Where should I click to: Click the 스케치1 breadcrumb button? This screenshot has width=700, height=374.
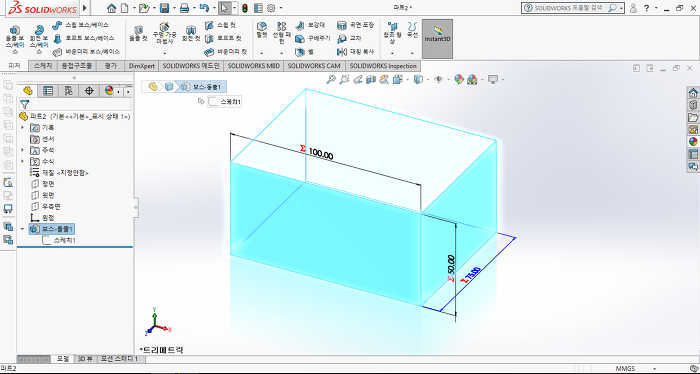225,102
